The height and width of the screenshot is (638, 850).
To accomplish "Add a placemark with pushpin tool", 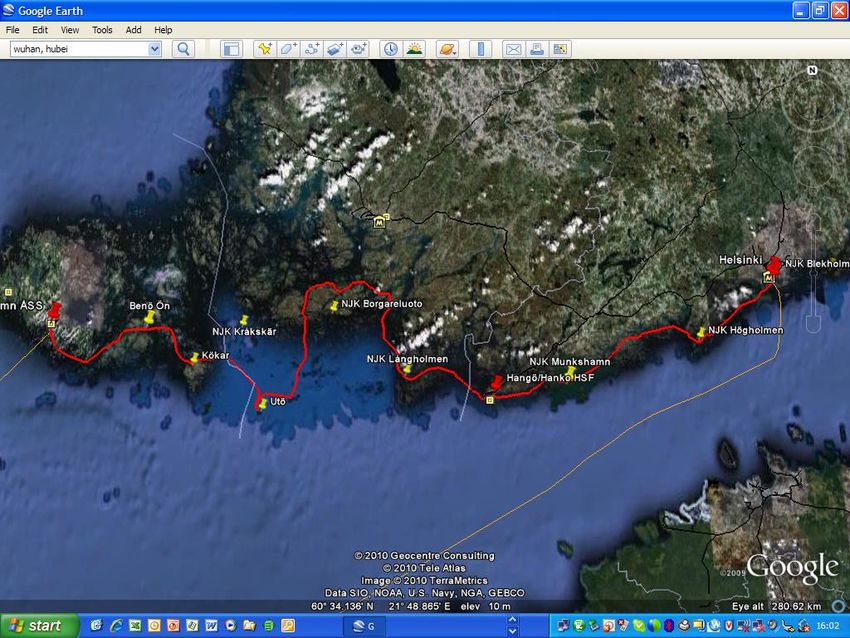I will [x=265, y=49].
